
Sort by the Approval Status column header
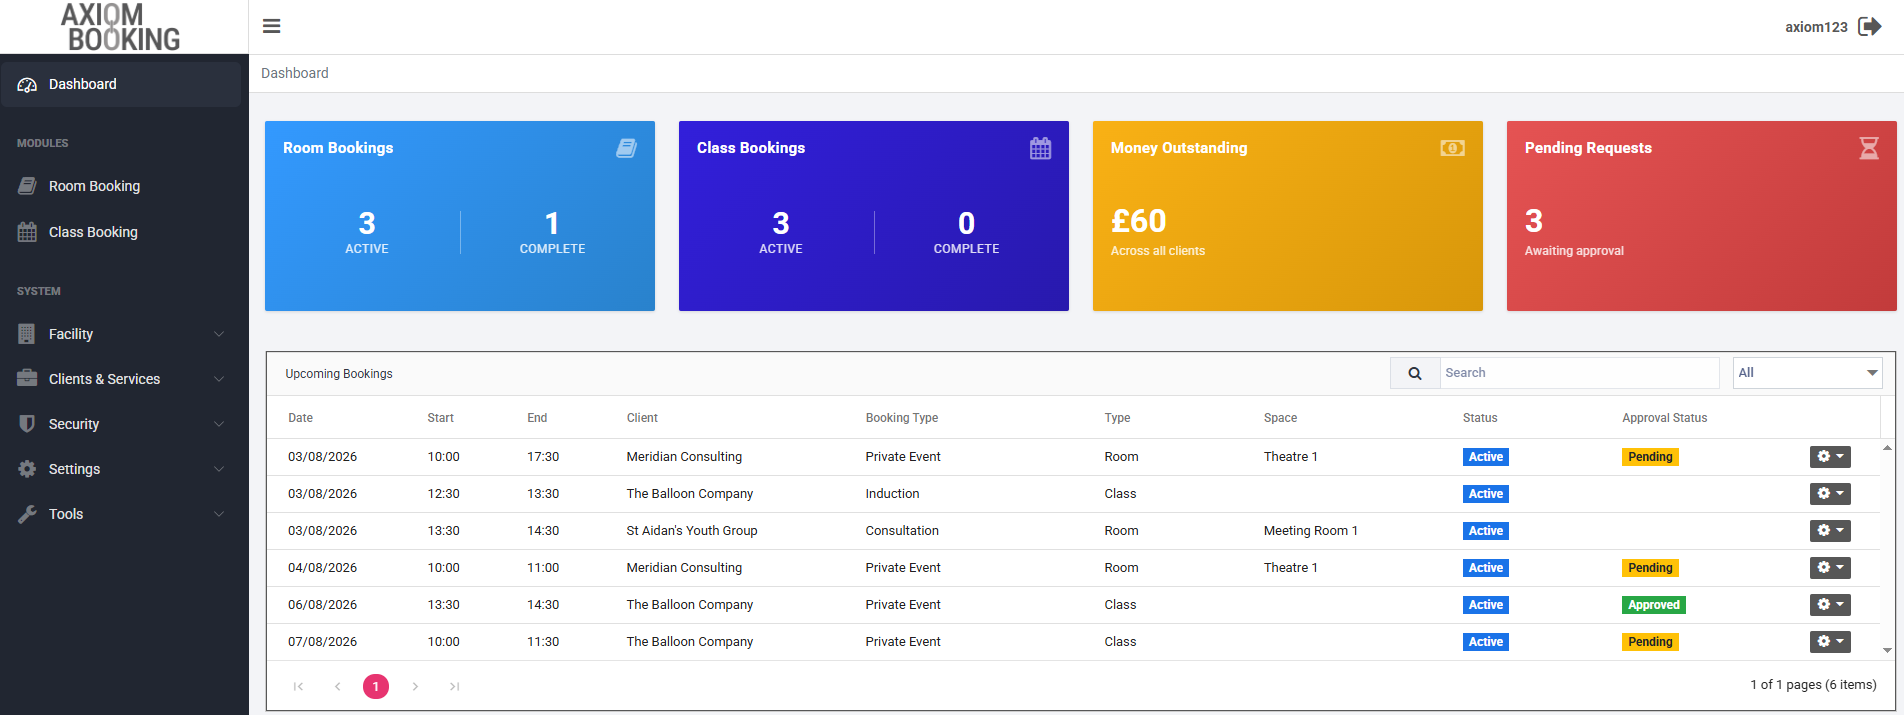pos(1664,418)
